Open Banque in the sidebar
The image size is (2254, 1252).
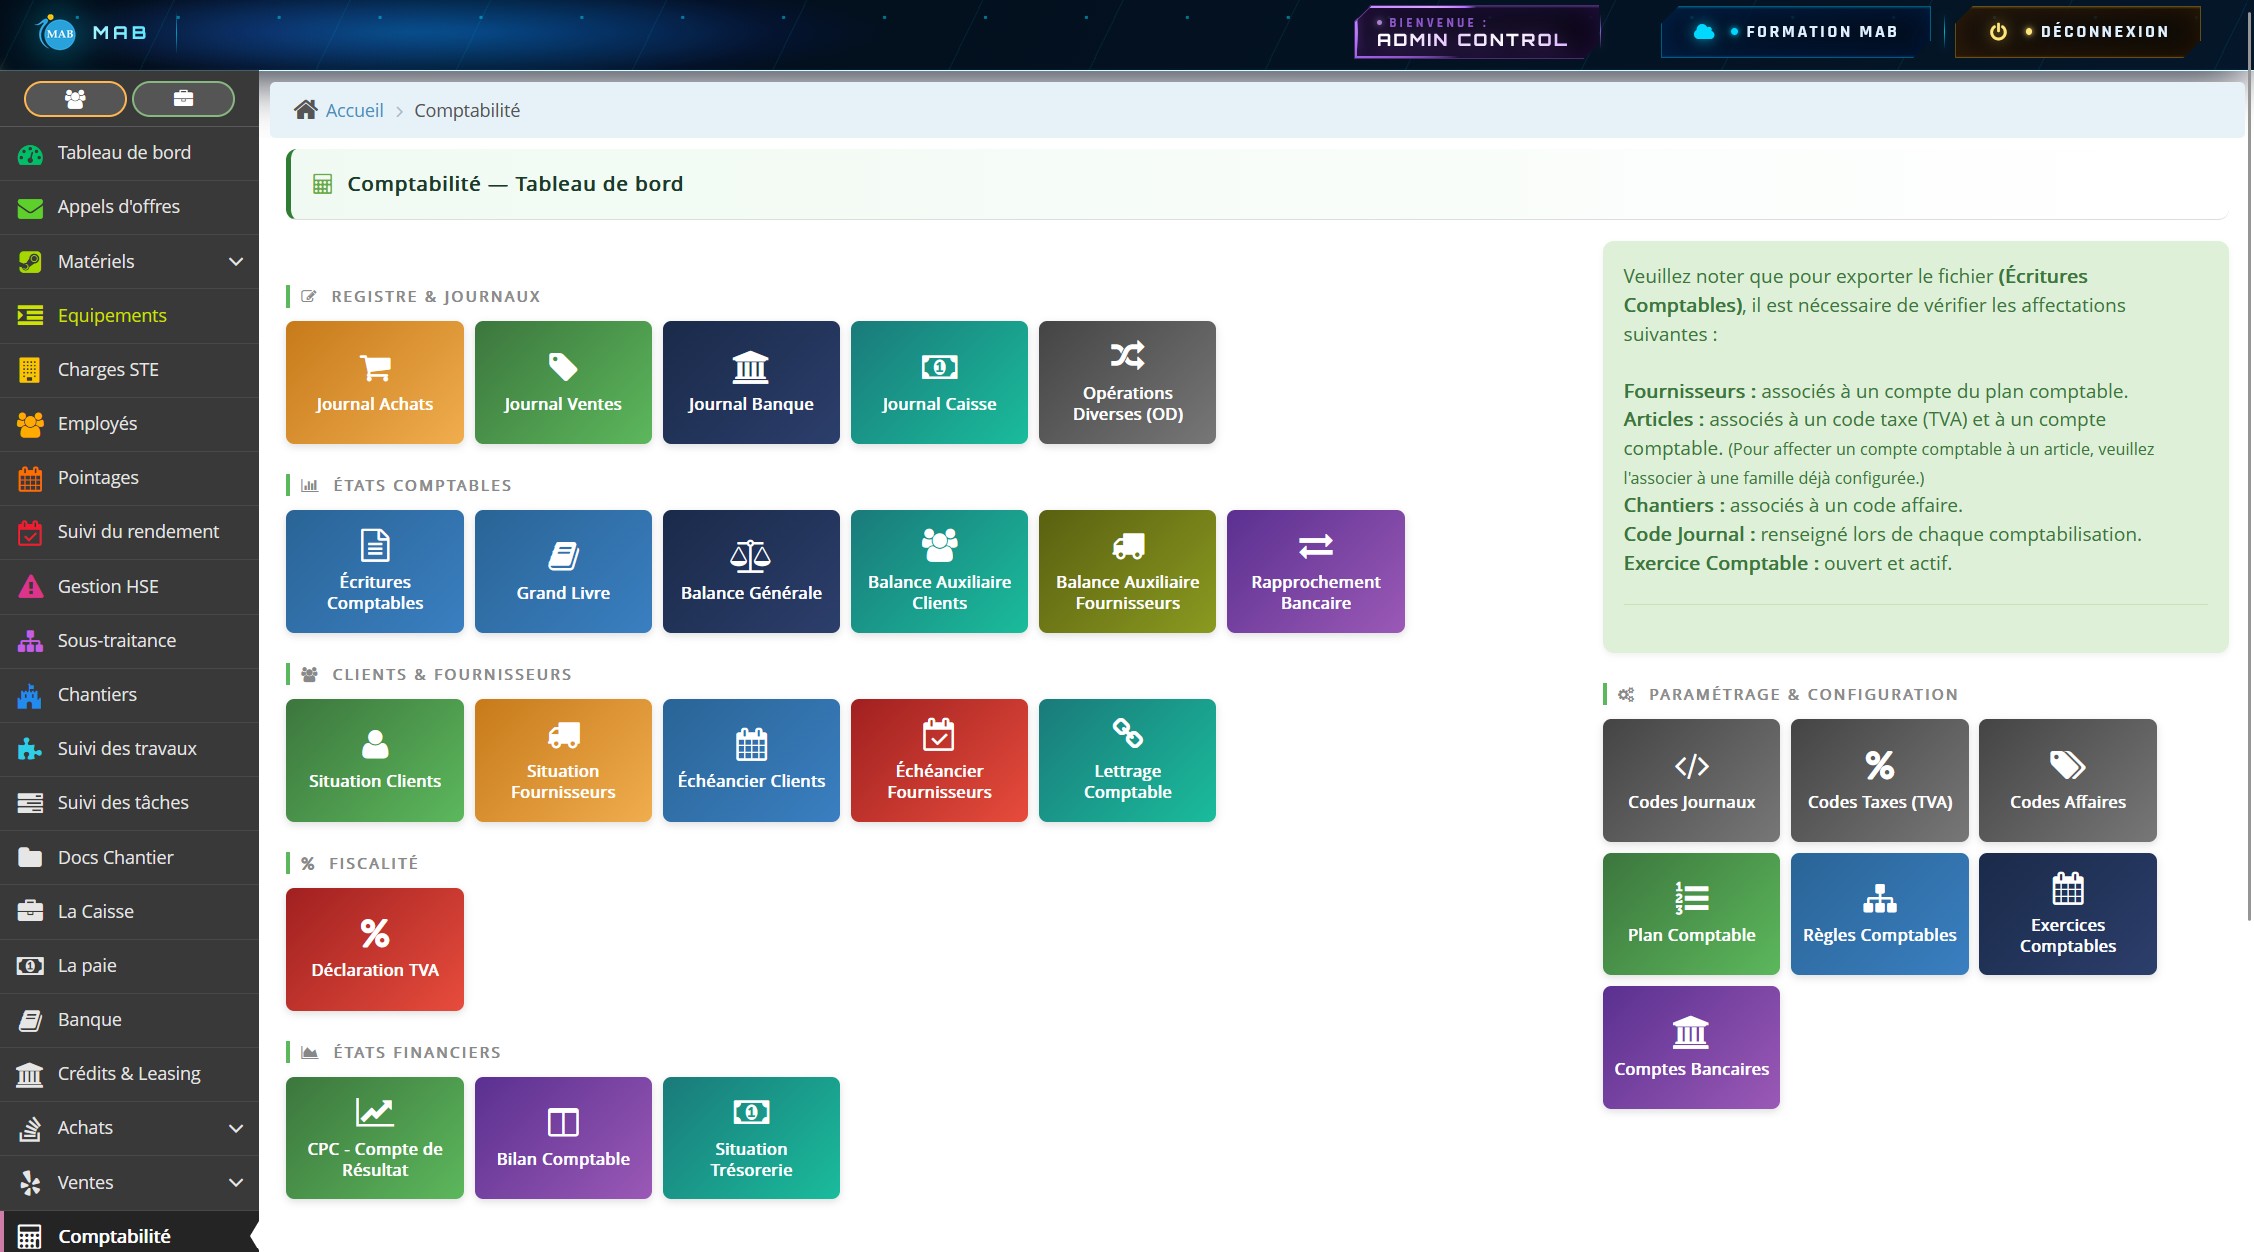click(129, 1020)
